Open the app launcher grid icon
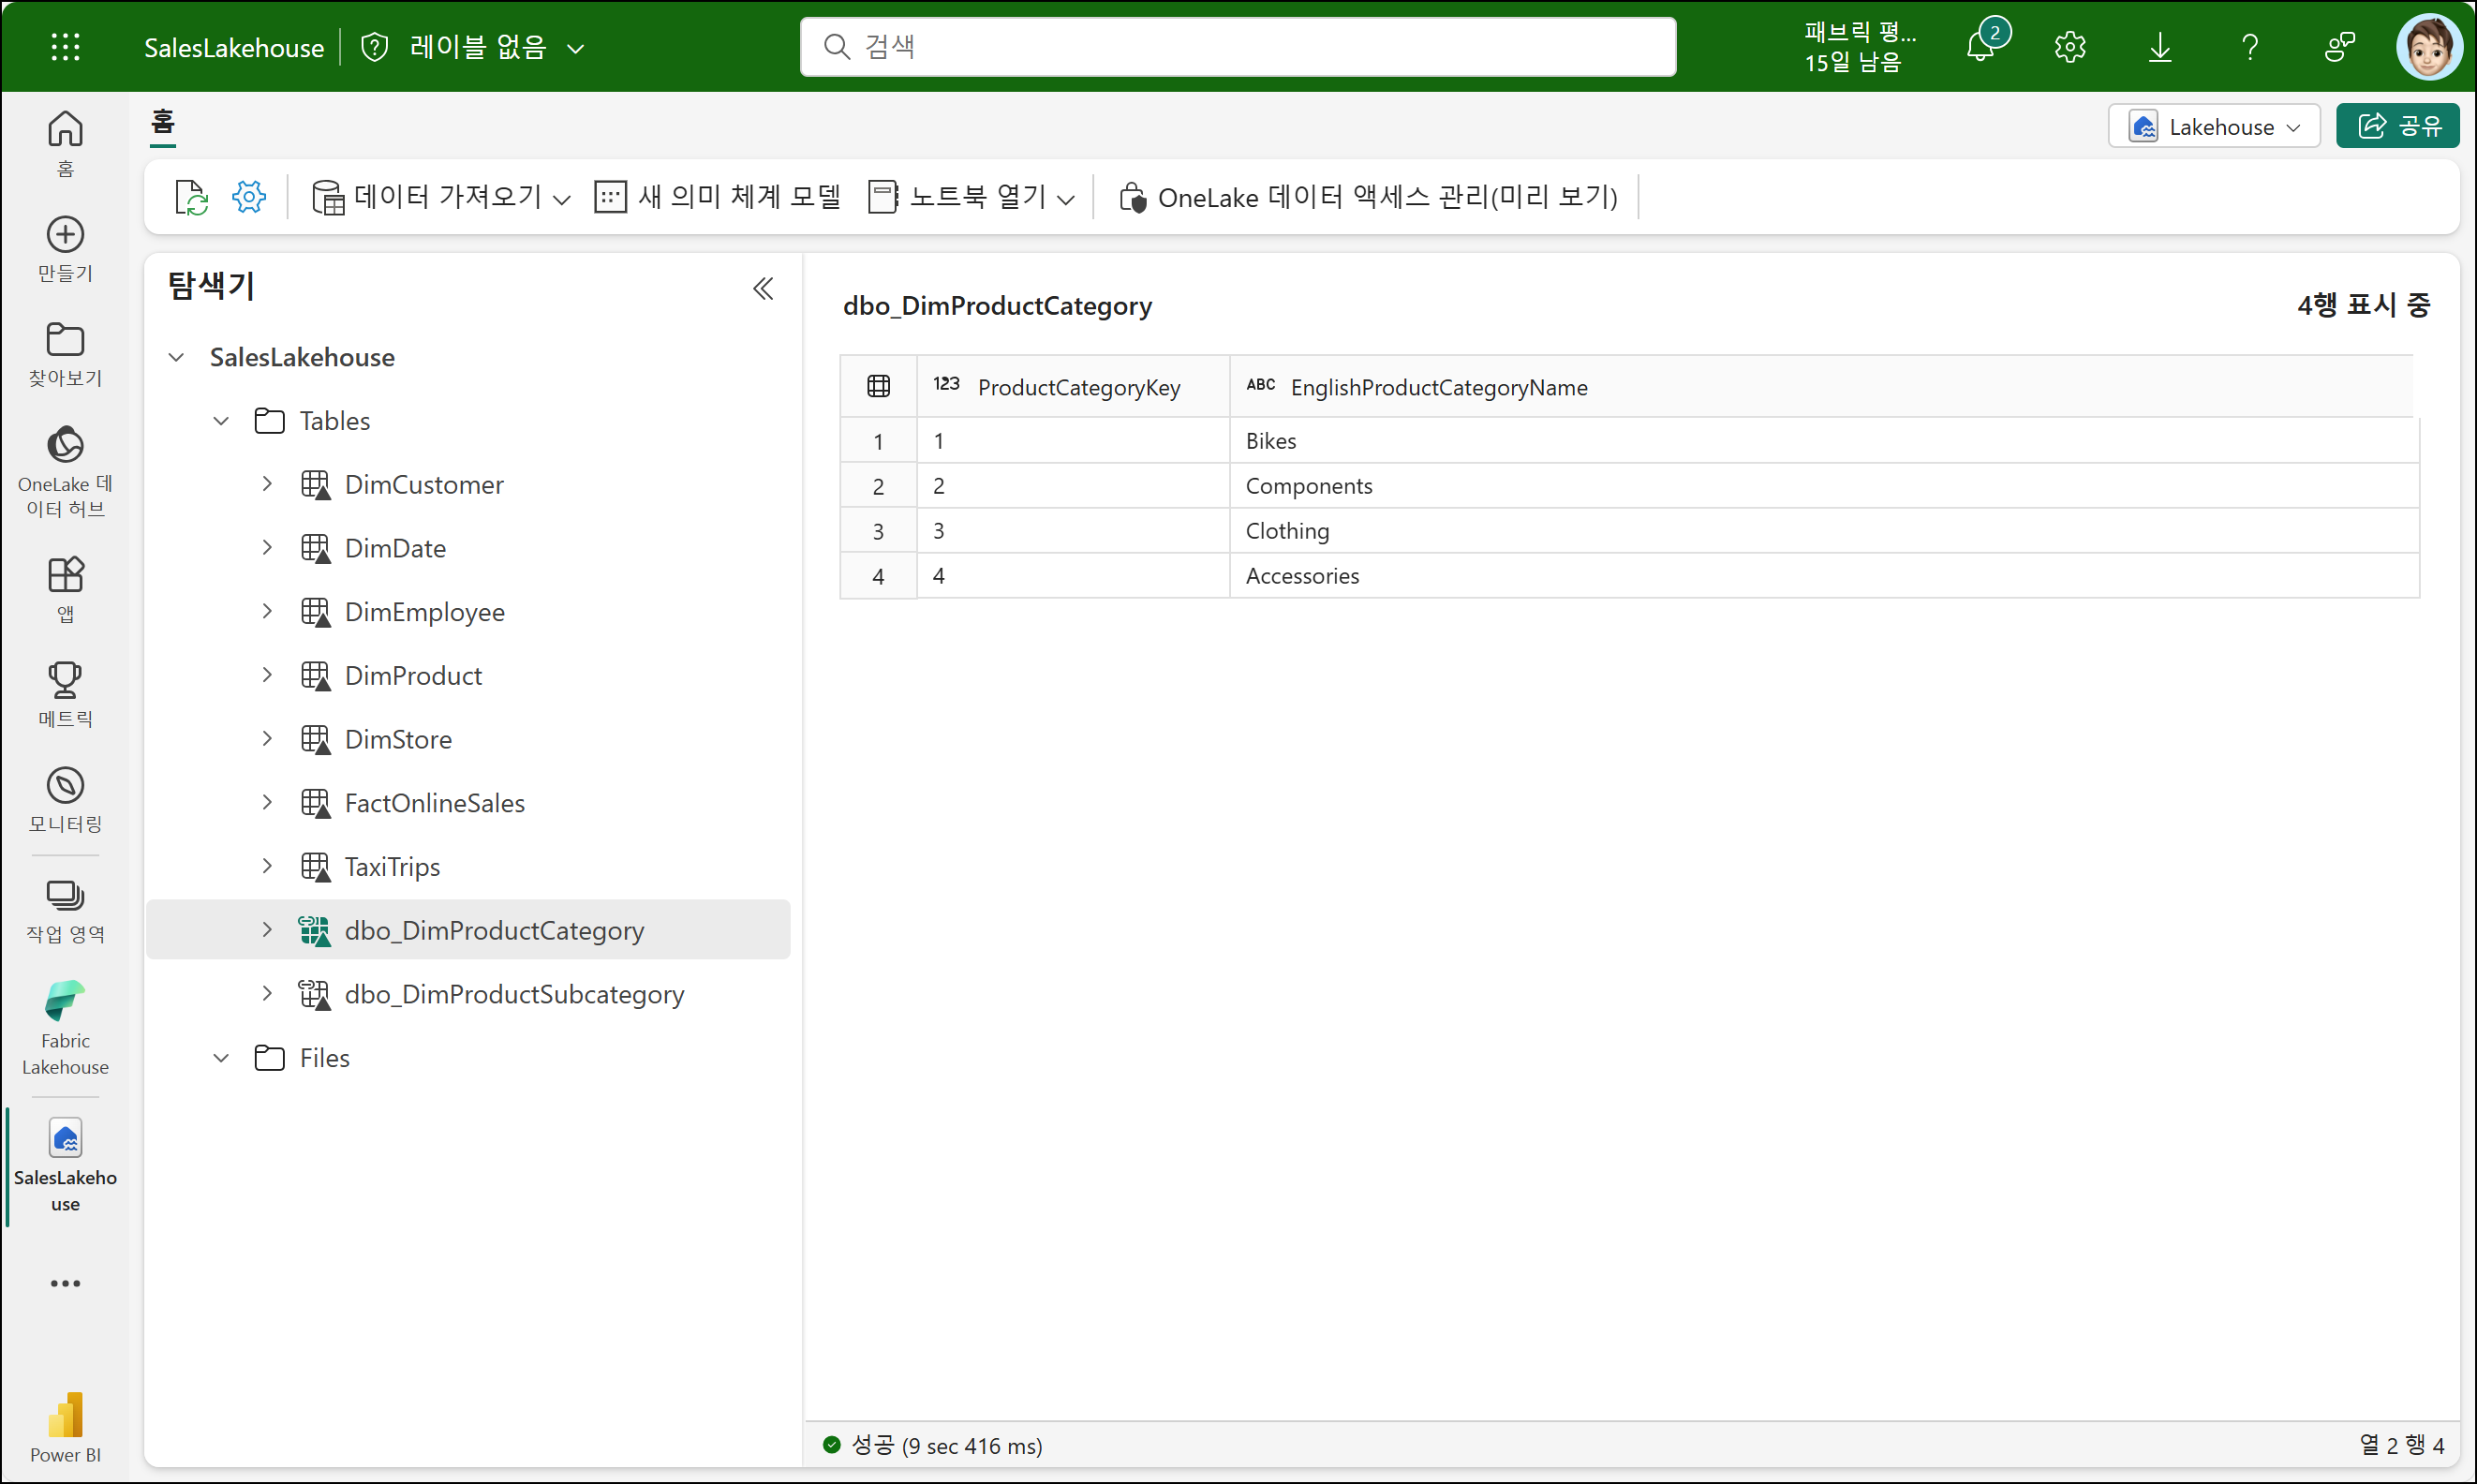 [x=65, y=47]
